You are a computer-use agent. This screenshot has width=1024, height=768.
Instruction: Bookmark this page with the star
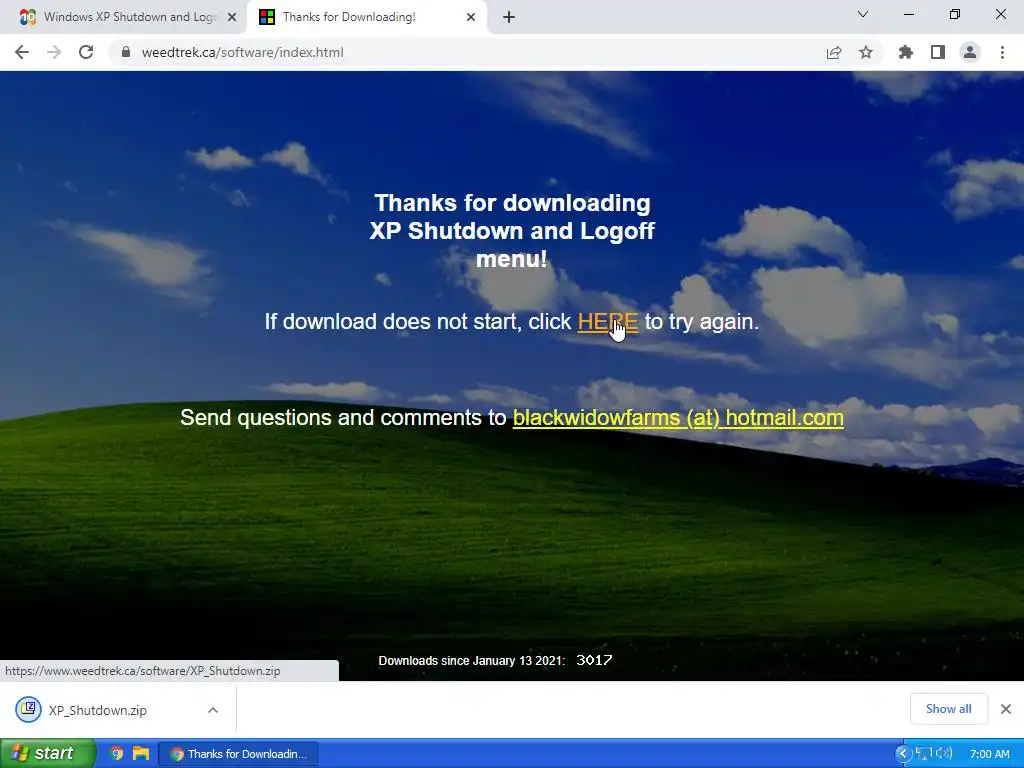click(x=866, y=52)
